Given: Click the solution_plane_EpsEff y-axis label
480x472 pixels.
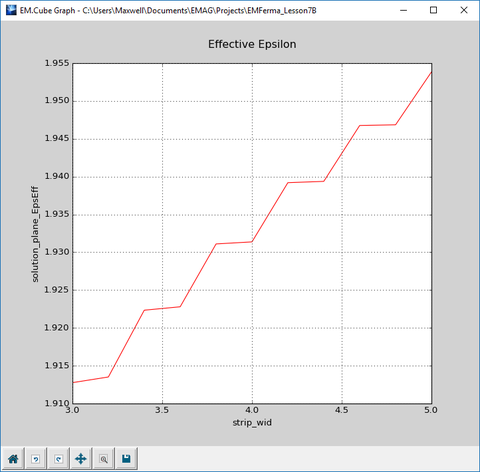Looking at the screenshot, I should [x=35, y=234].
